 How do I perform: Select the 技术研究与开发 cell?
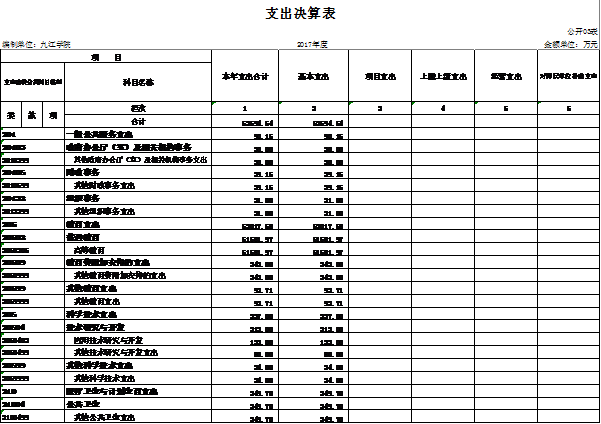coord(138,327)
